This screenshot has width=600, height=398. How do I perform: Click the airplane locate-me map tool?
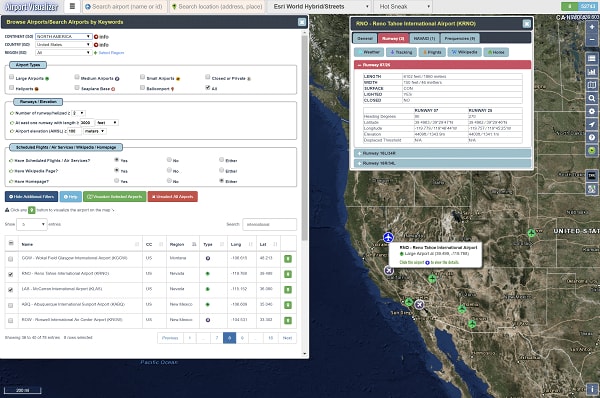(592, 124)
